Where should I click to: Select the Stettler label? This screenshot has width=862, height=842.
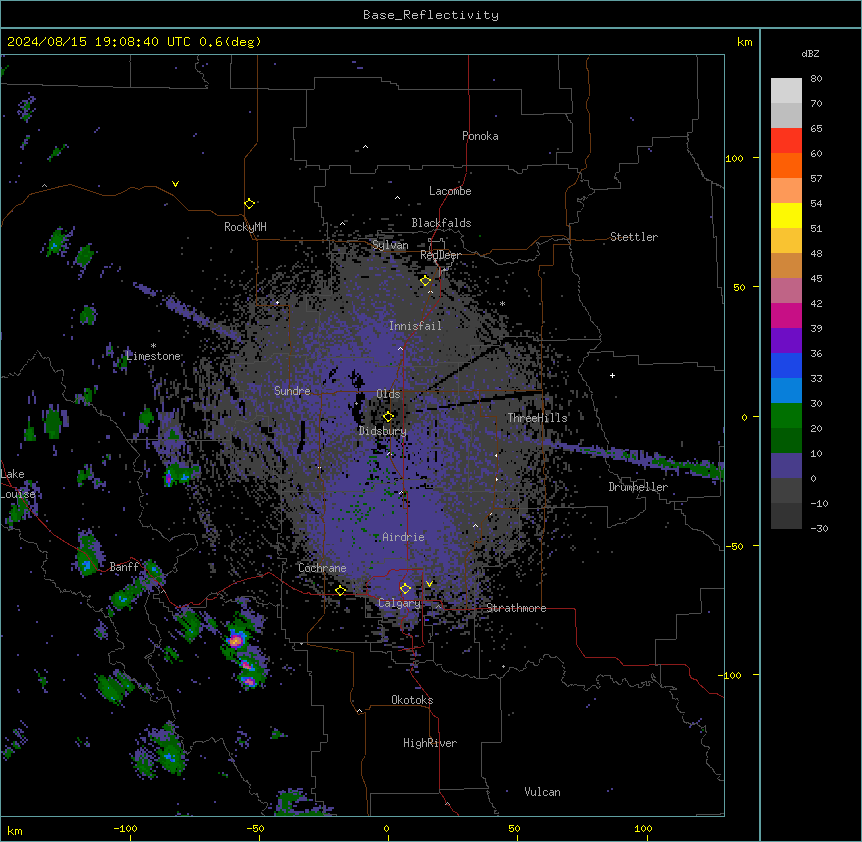634,237
